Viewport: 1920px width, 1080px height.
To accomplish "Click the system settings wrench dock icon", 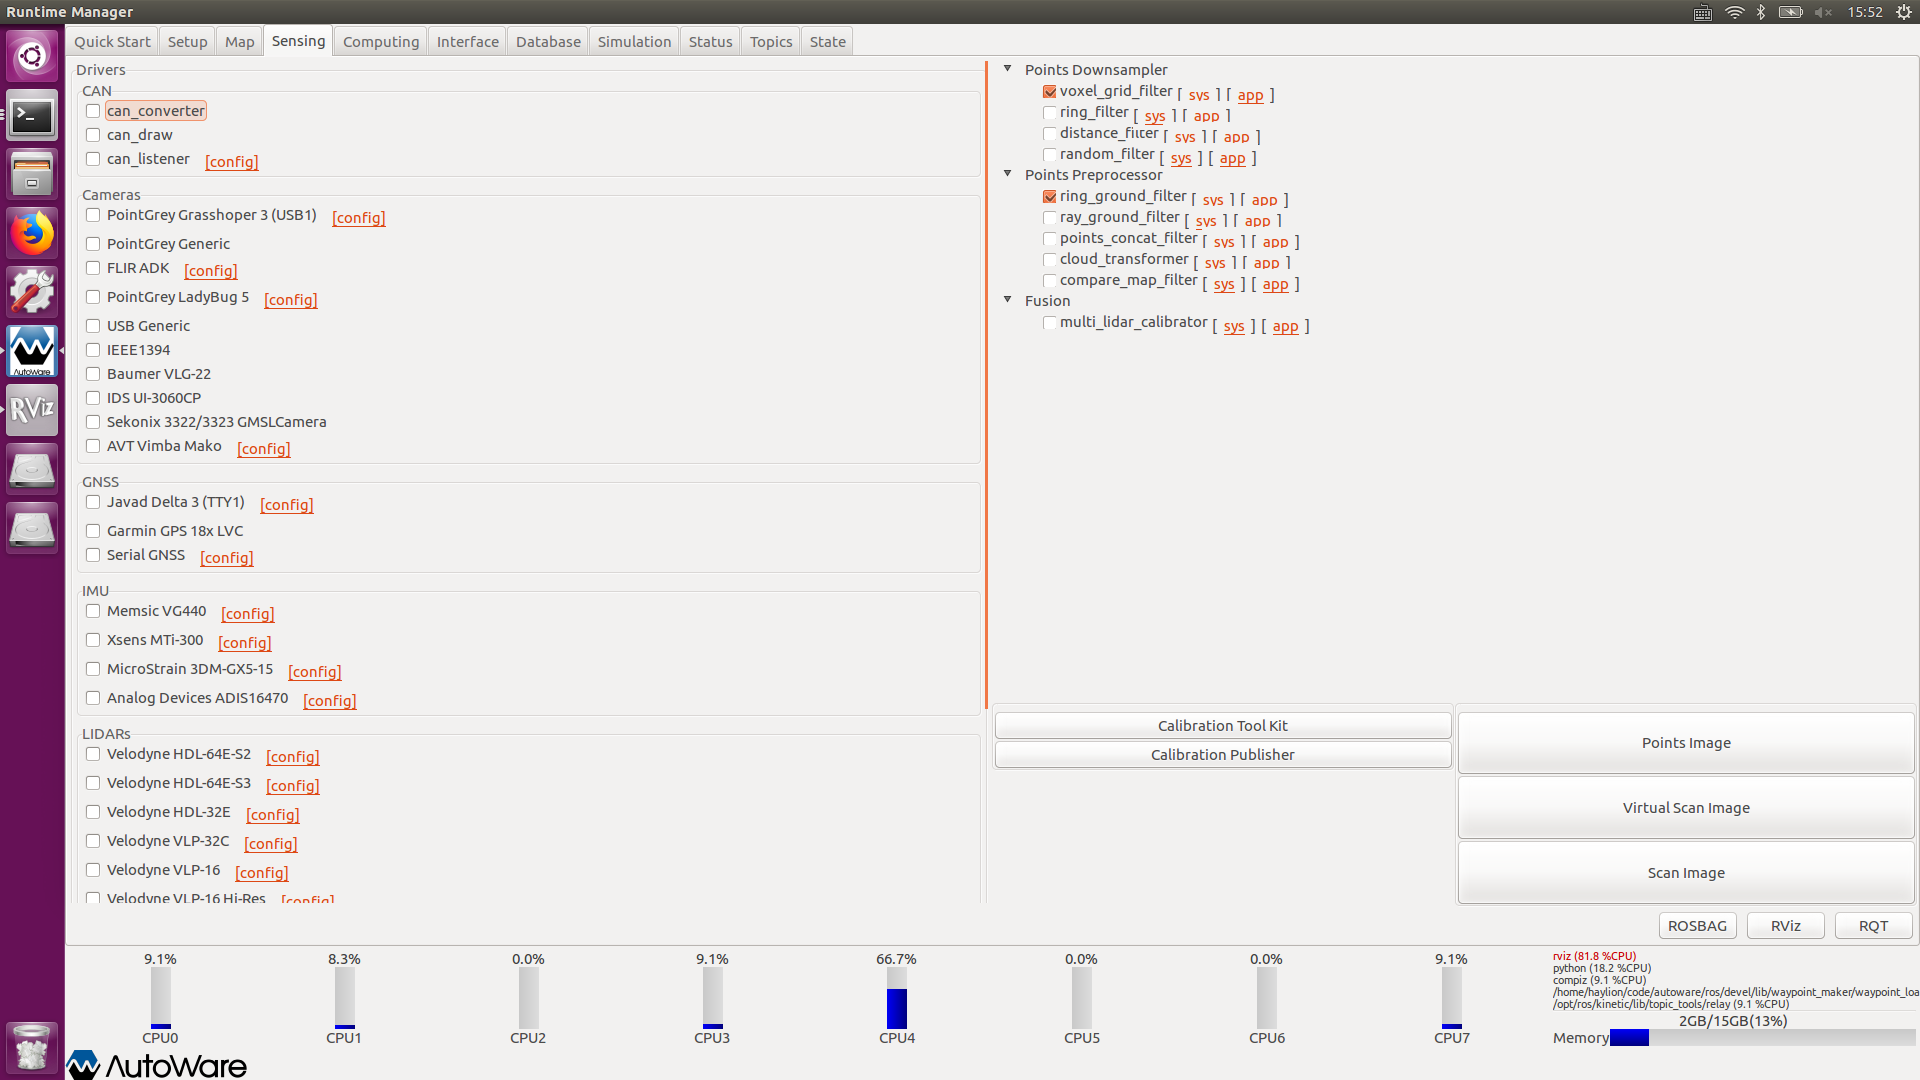I will (32, 293).
